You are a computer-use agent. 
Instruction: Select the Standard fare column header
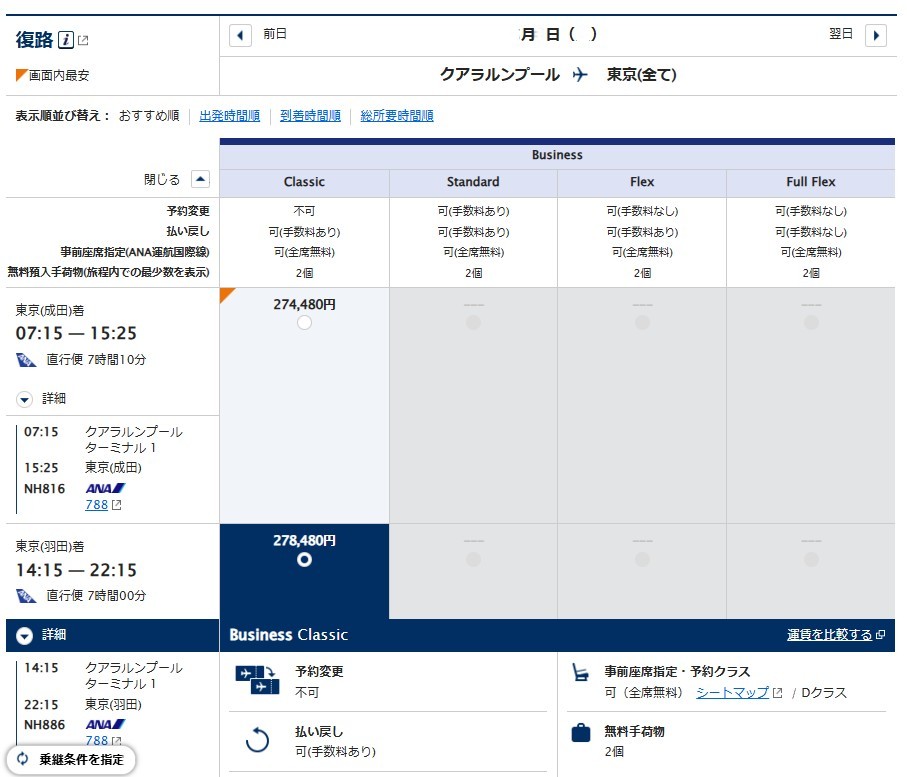(473, 182)
